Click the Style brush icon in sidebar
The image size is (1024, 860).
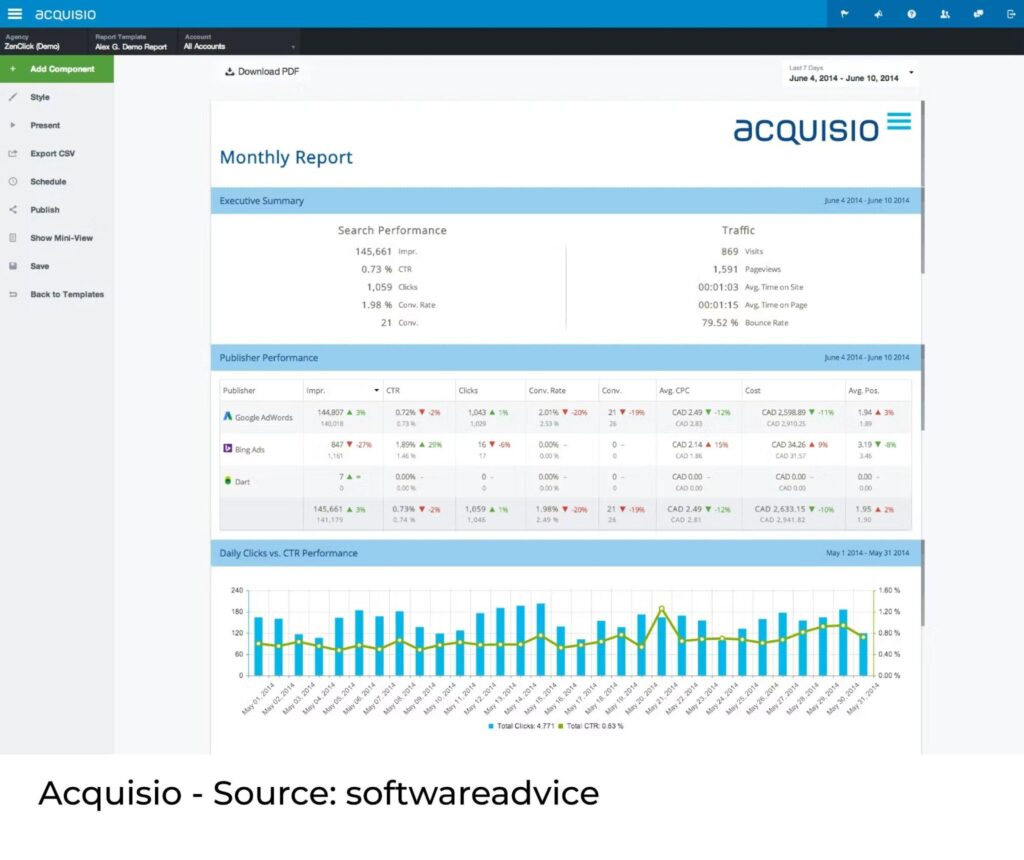[12, 97]
